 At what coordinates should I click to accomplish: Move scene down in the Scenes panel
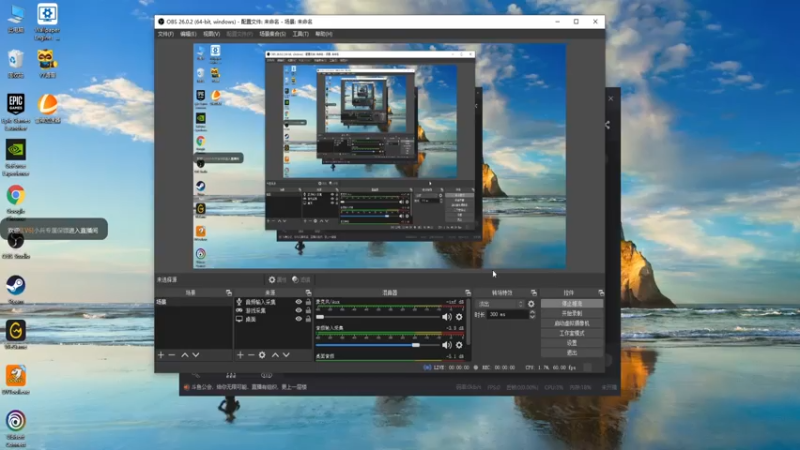195,355
